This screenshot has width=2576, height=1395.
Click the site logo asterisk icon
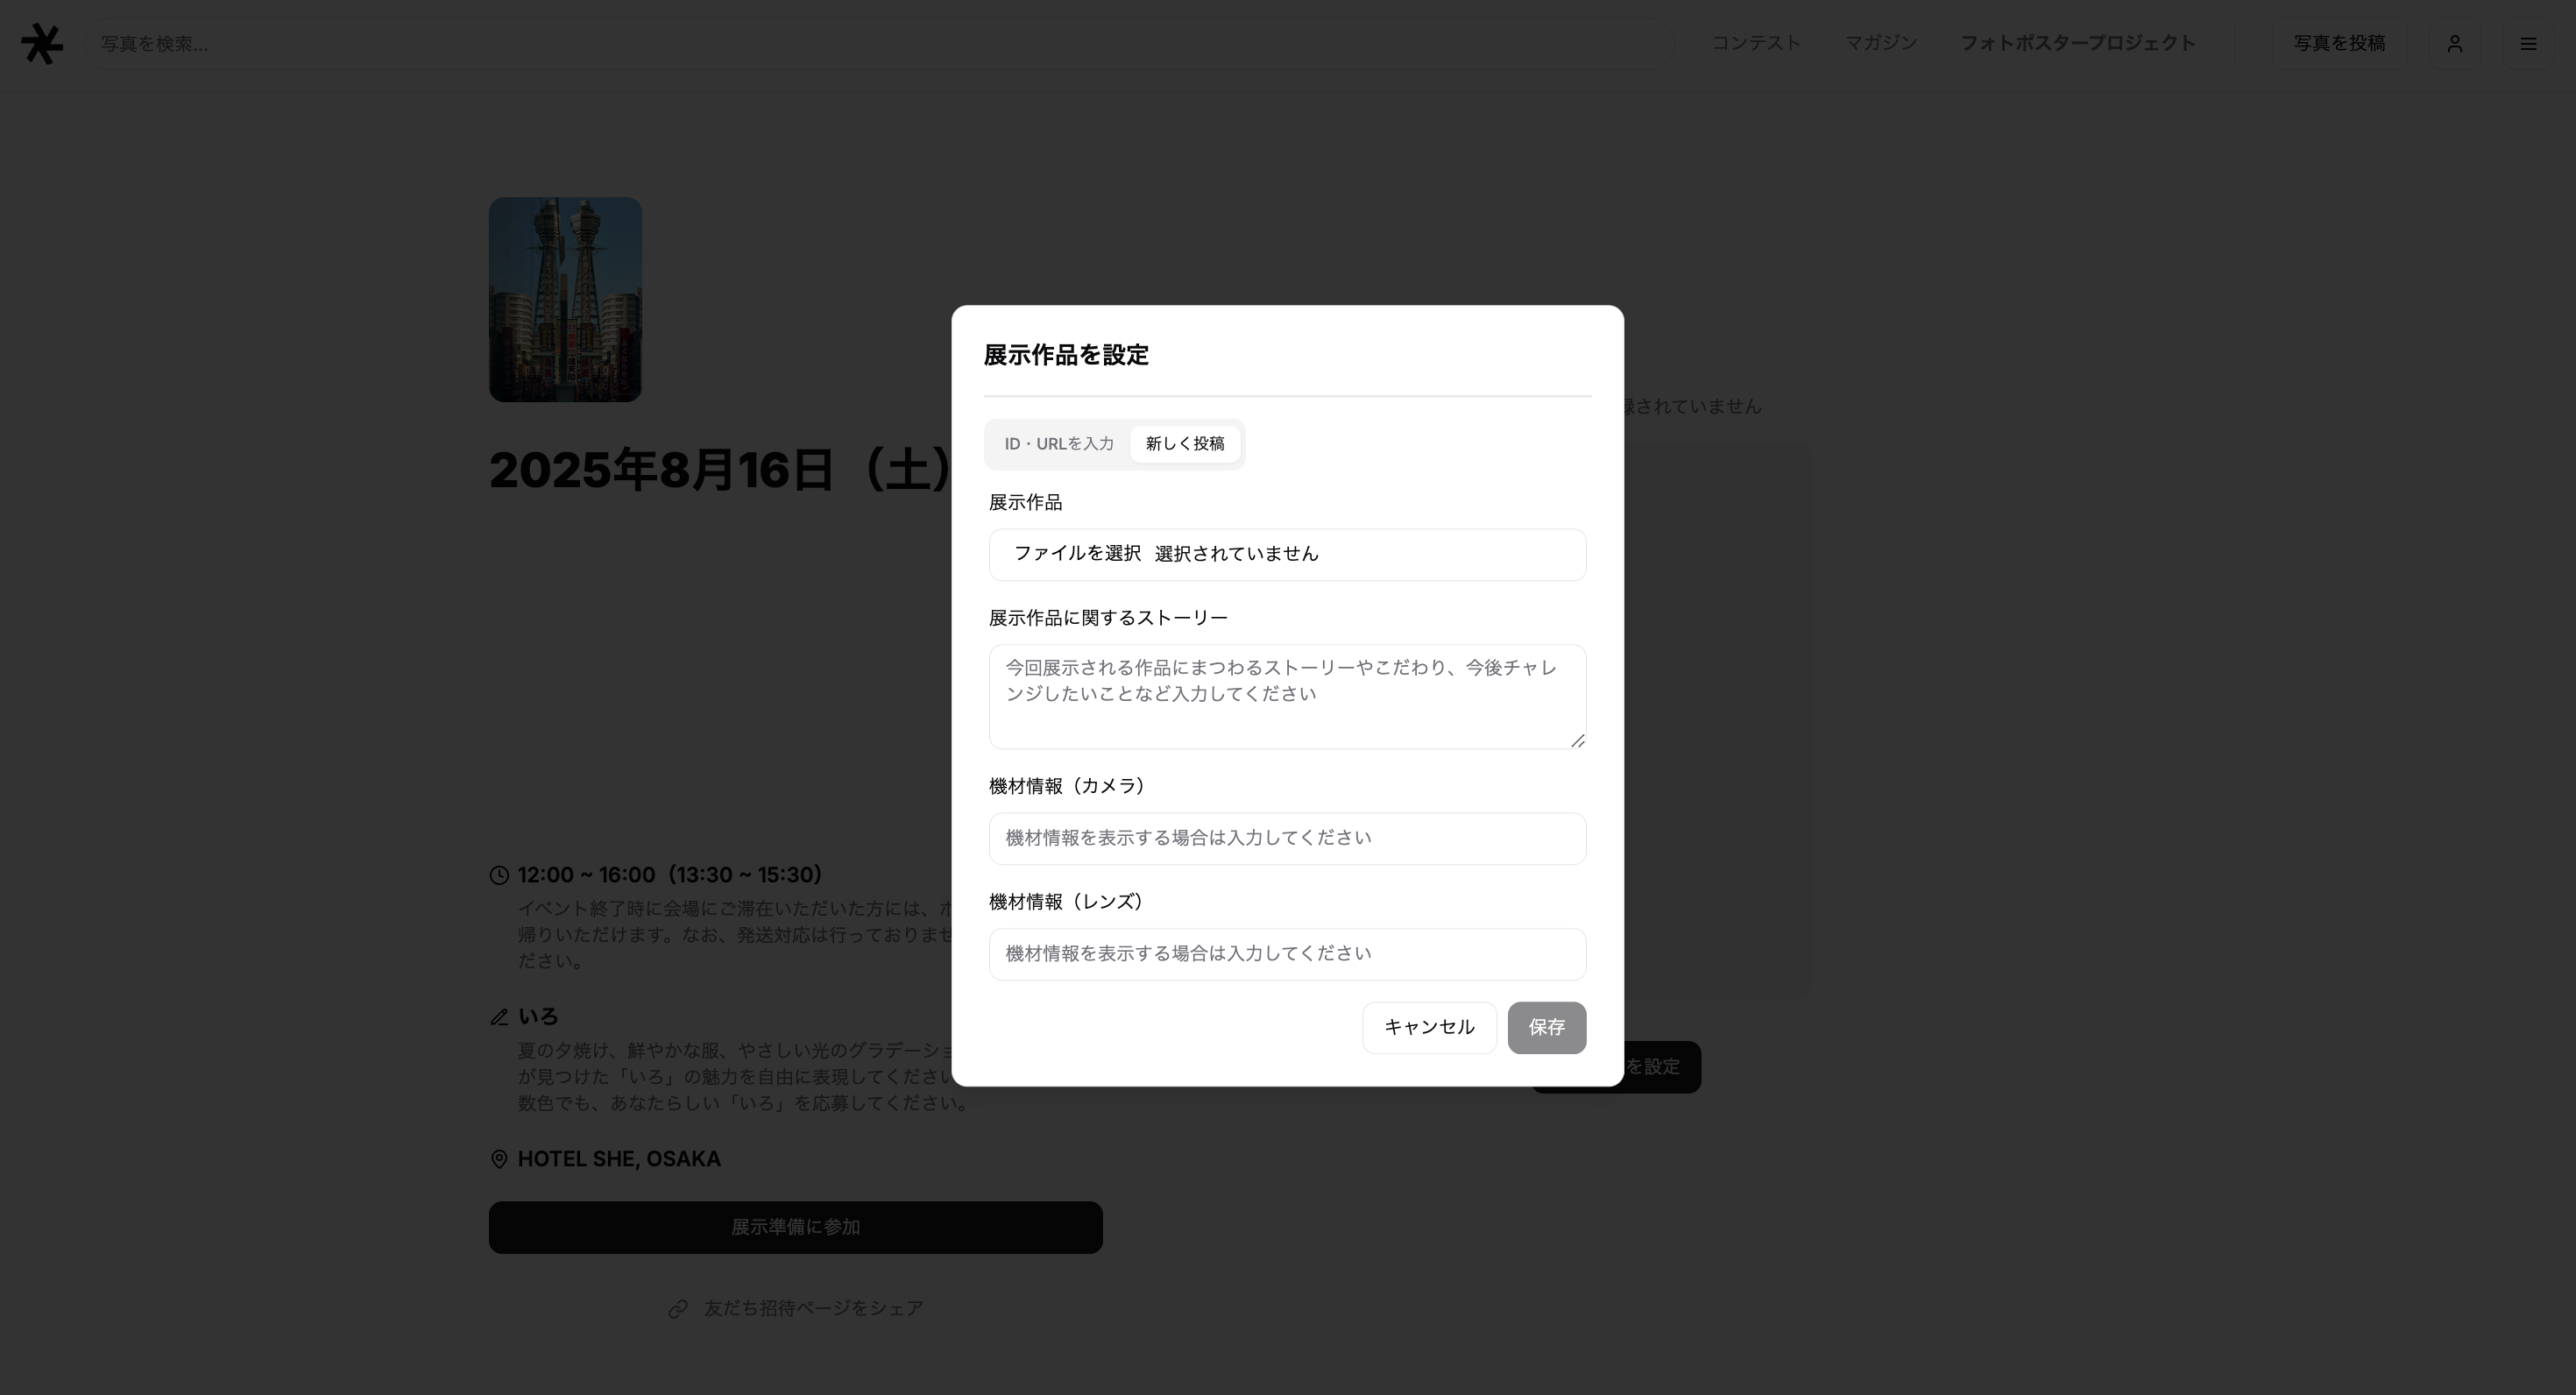click(42, 44)
